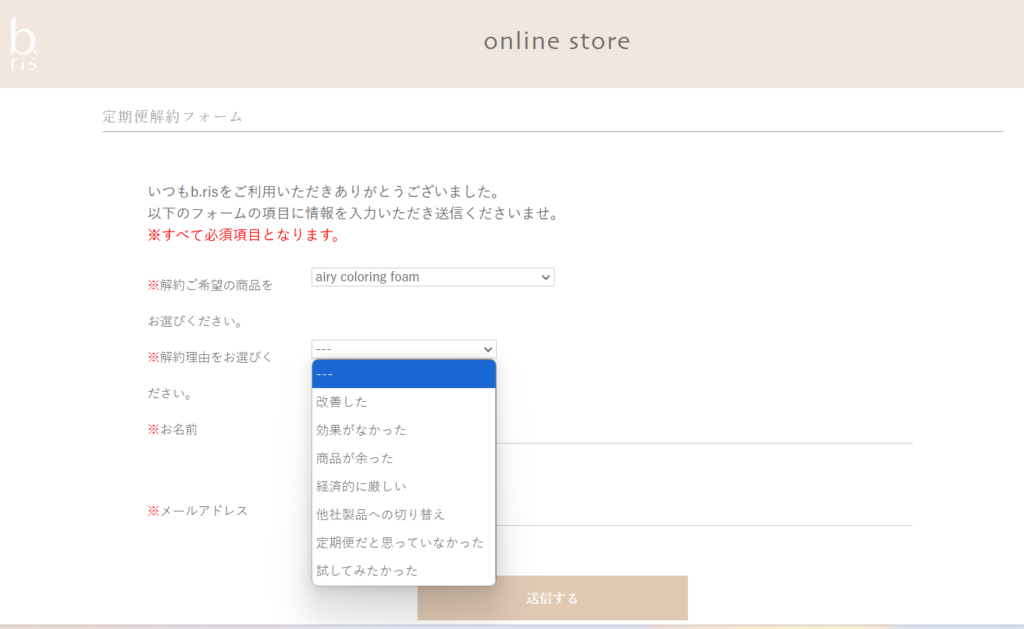This screenshot has height=629, width=1024.
Task: Select '商品が余った' option
Action: pos(404,459)
